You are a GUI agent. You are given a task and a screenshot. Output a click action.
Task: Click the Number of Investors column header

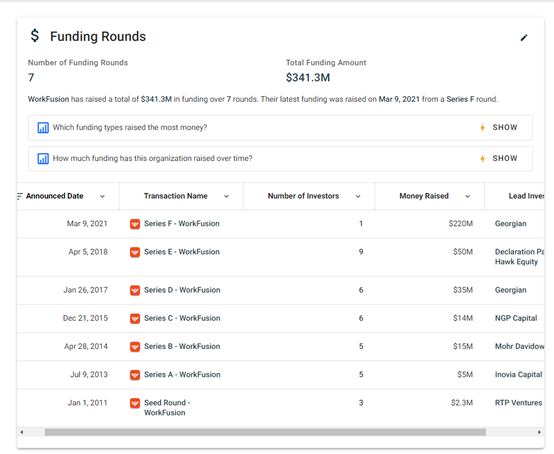[x=303, y=196]
